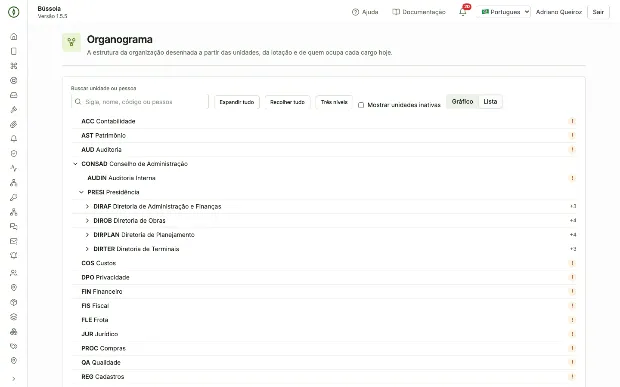Screen dimensions: 620x387
Task: Click the warning badge on AUDIN Auditoria Interna row
Action: (572, 178)
